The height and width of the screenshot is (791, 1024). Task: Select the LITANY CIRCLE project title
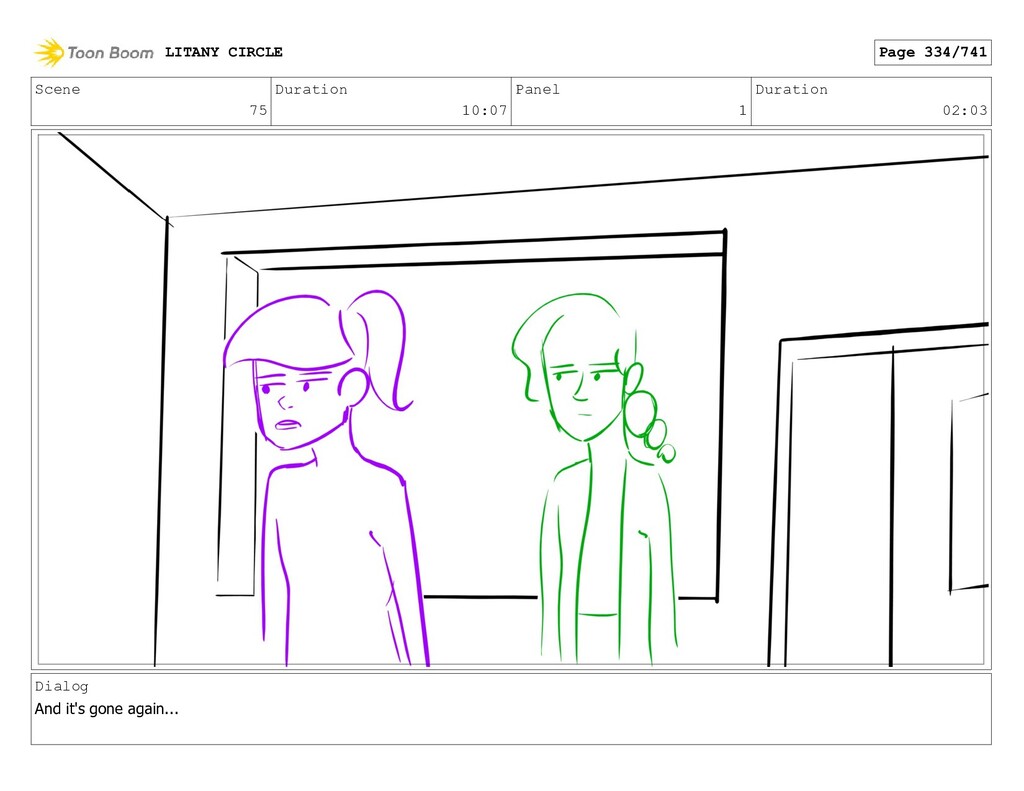click(223, 52)
